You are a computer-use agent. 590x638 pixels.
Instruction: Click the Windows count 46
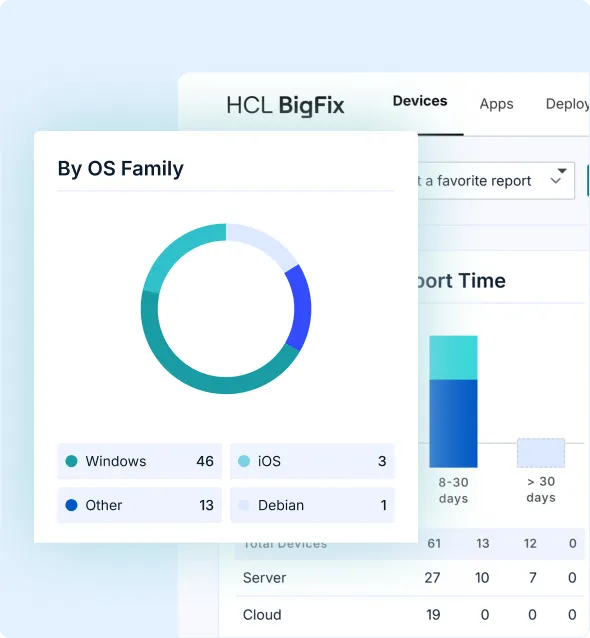tap(205, 461)
